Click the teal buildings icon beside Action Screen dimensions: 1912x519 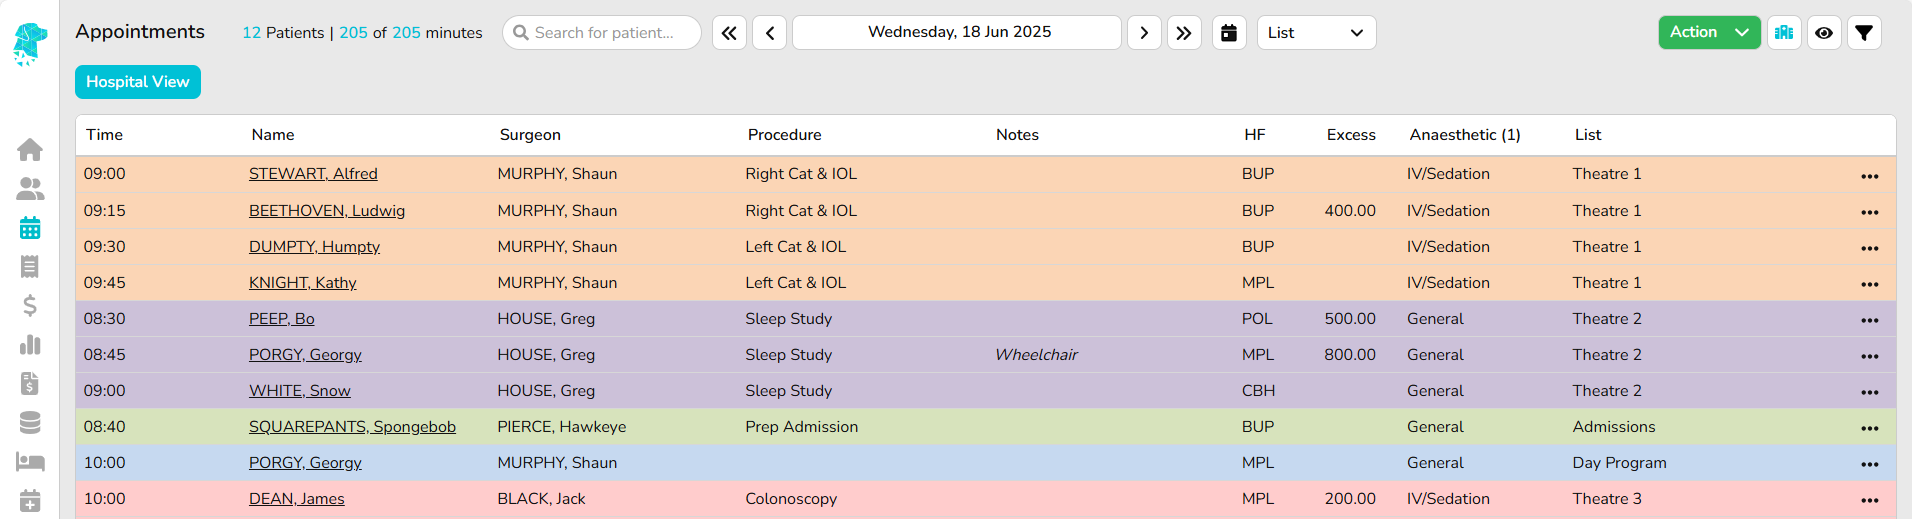tap(1784, 33)
